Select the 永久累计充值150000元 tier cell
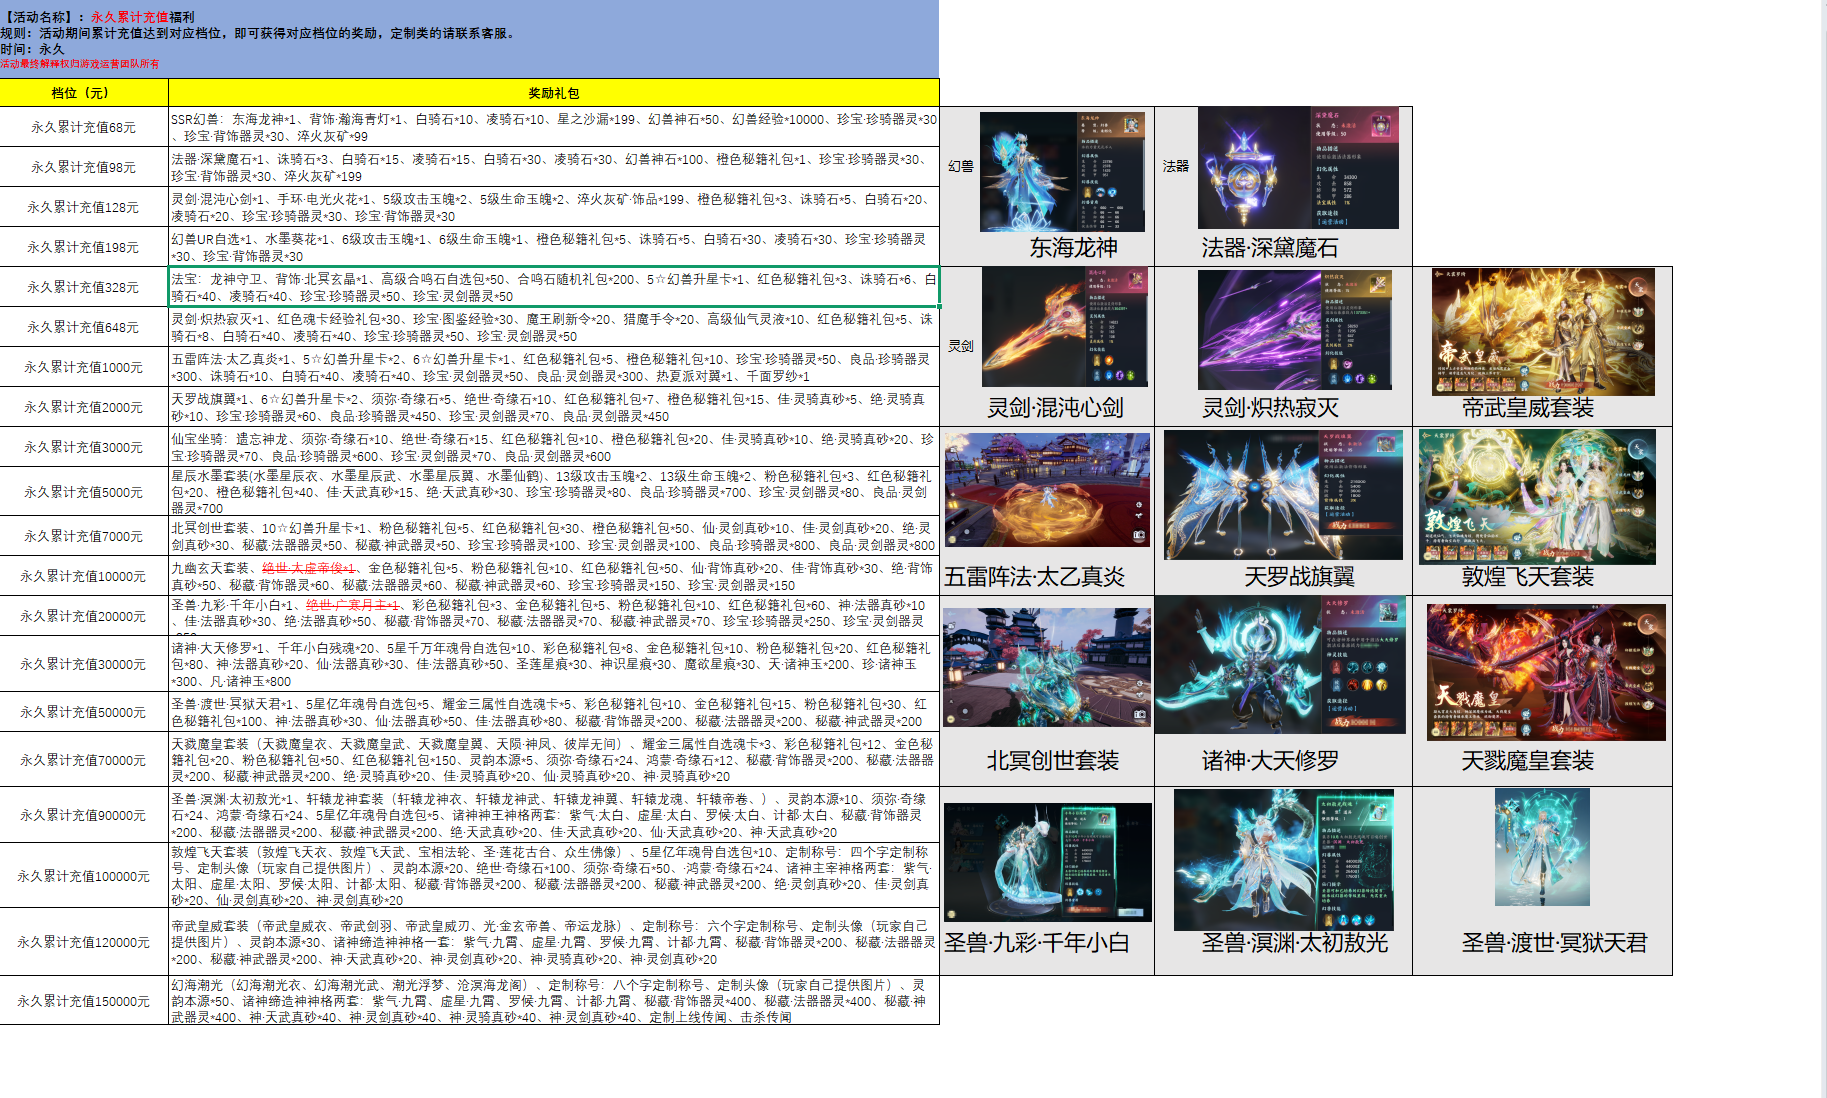This screenshot has height=1098, width=1827. click(84, 1001)
